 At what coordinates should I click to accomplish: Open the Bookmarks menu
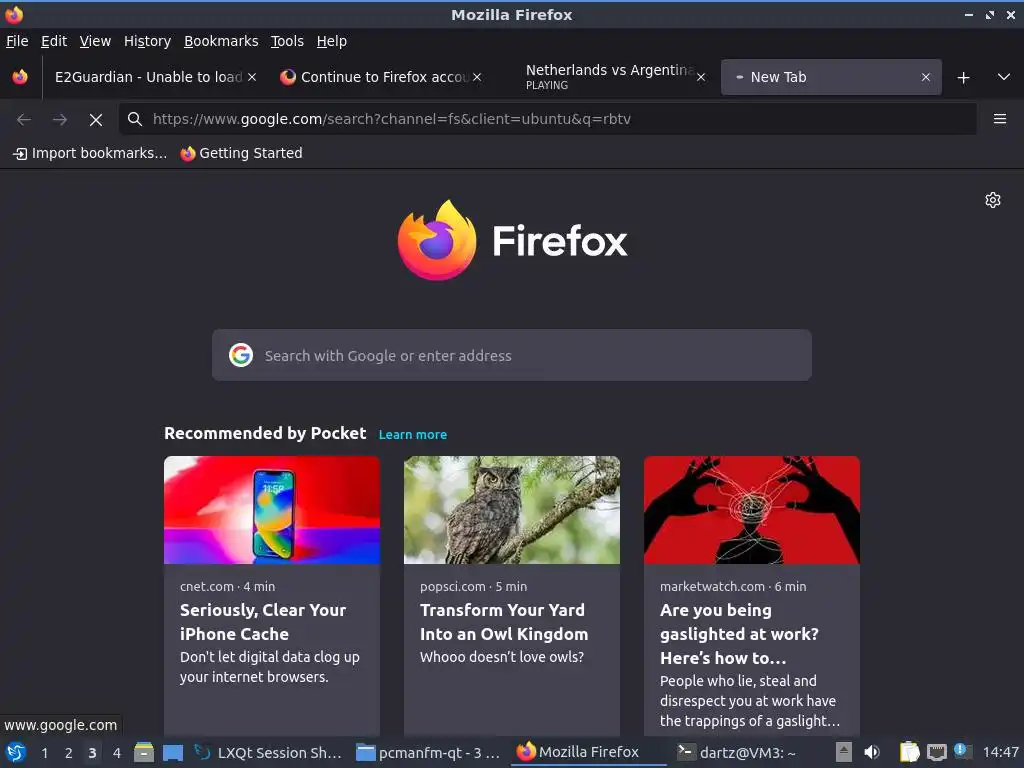click(221, 41)
